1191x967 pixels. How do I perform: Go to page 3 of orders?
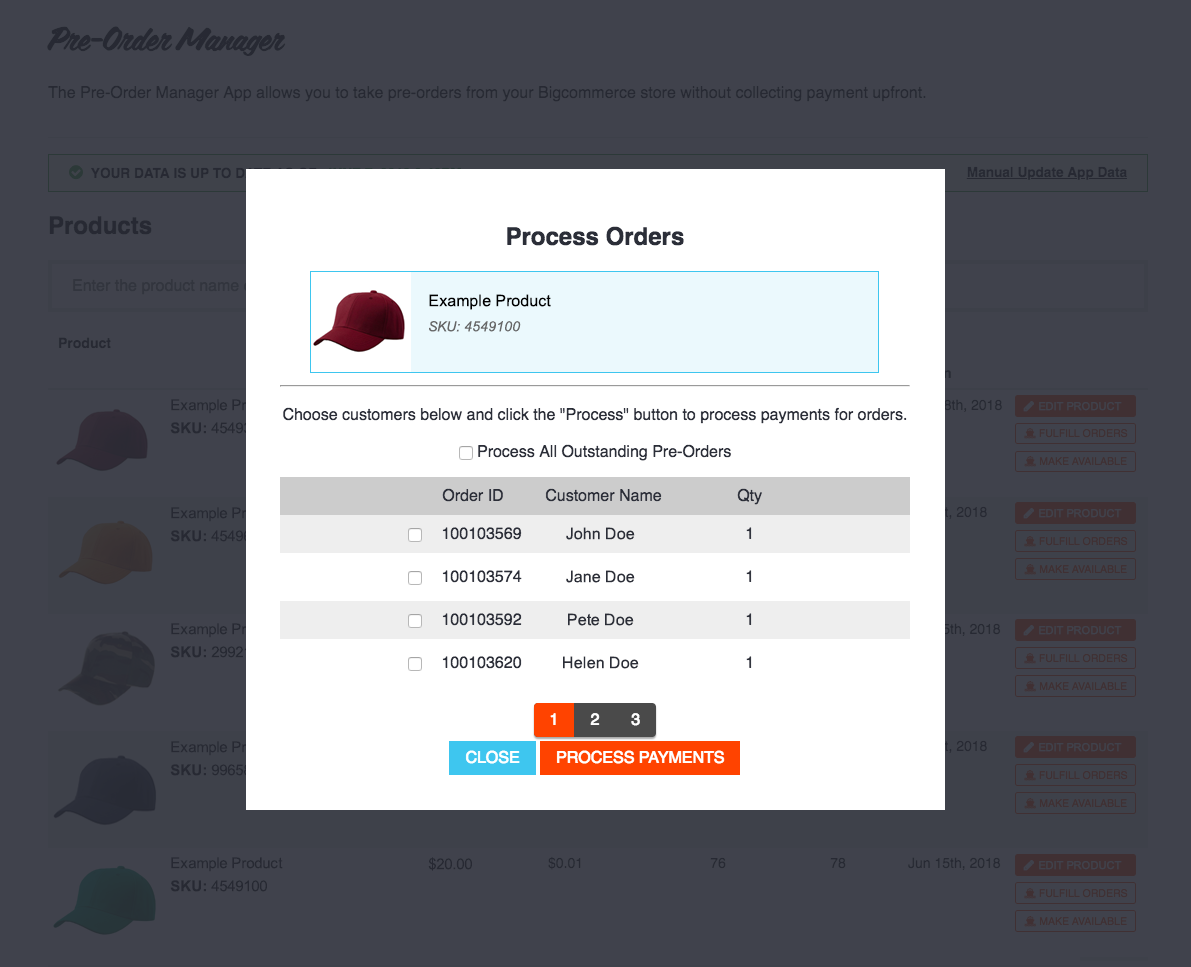(636, 719)
